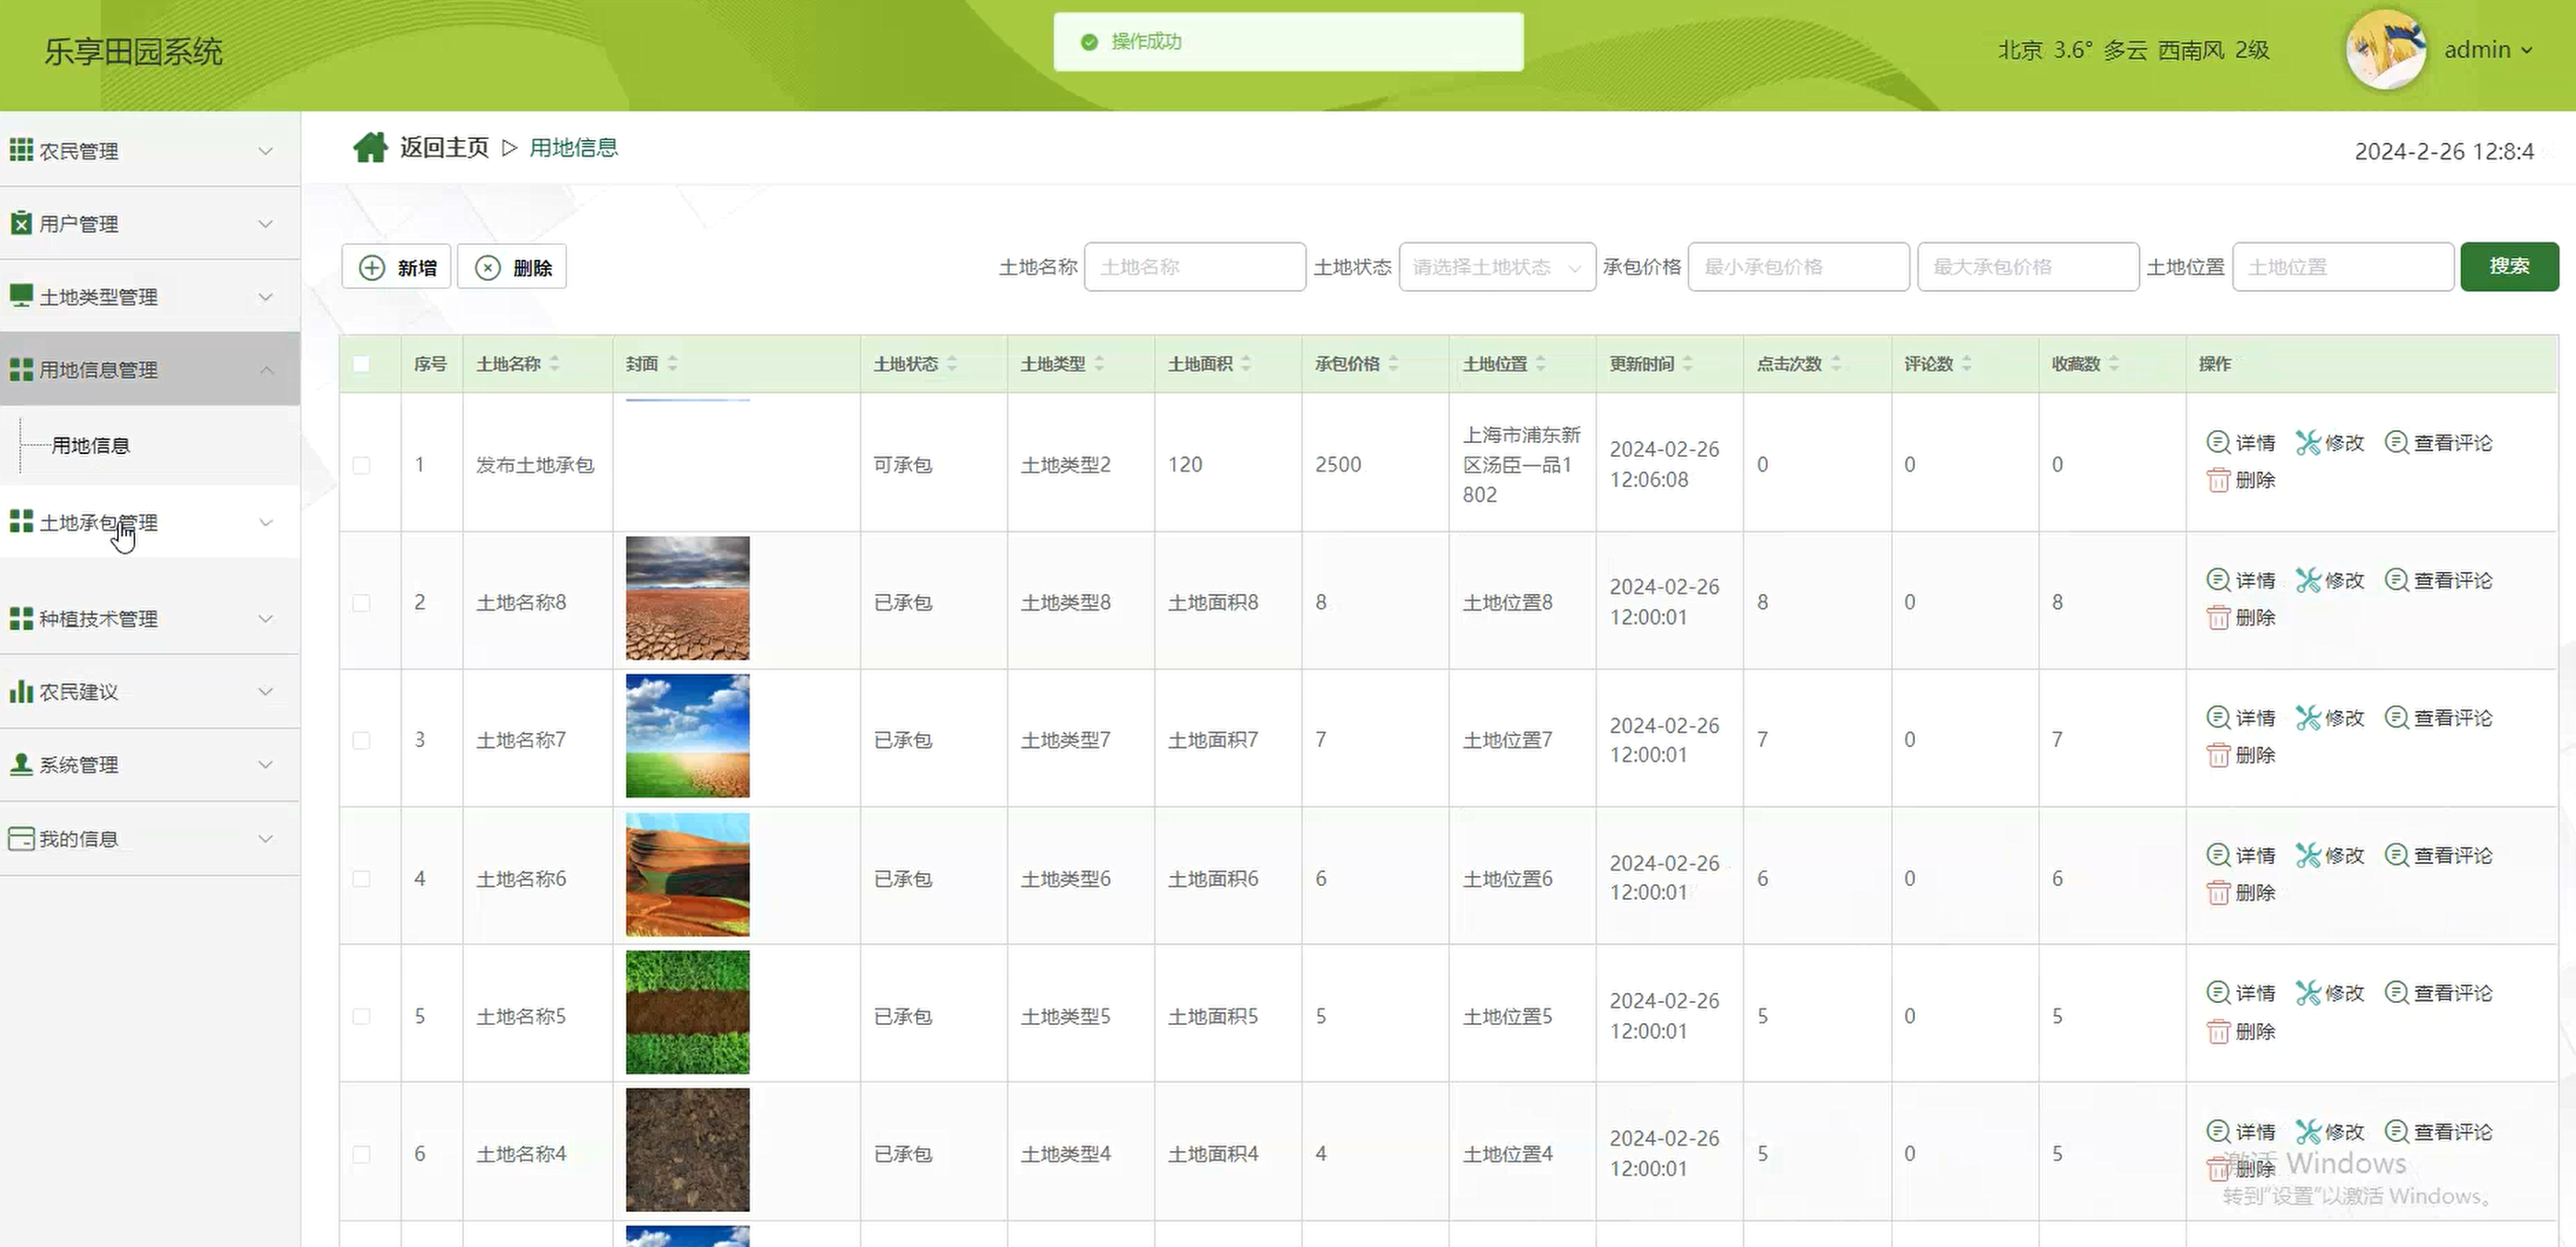Click the cracked desert thumbnail of 土地名称8

(687, 598)
